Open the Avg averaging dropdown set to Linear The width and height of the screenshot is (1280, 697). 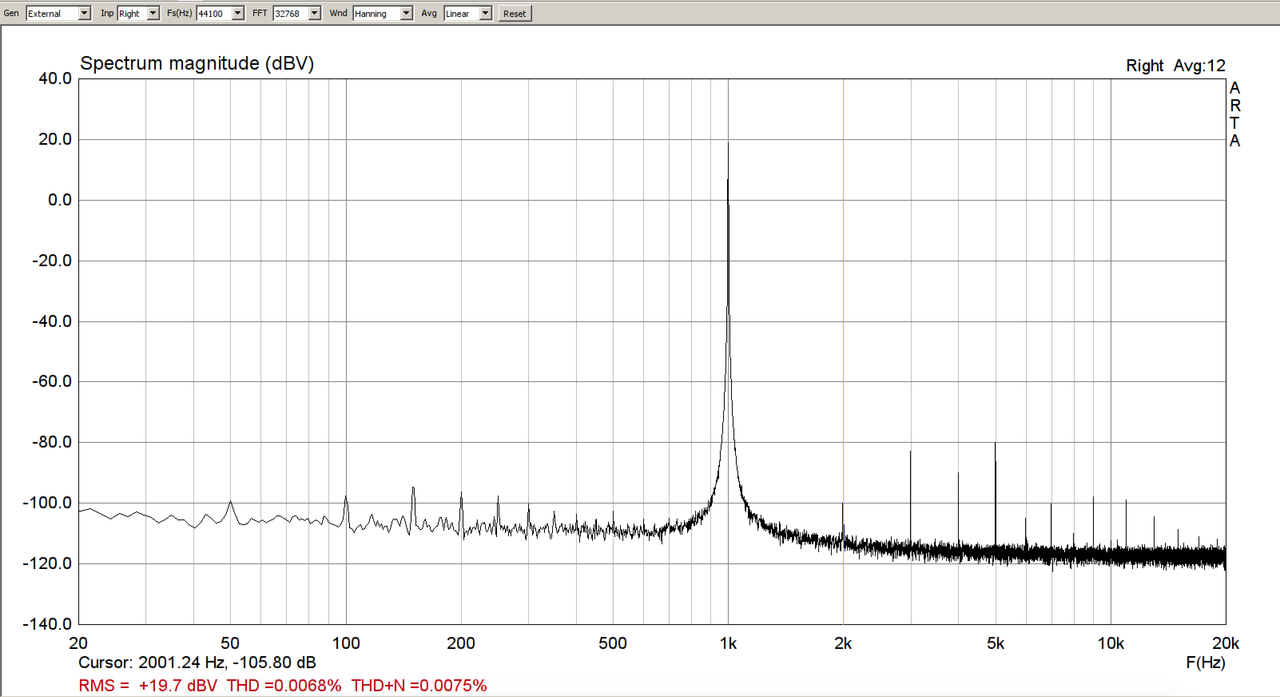coord(468,13)
